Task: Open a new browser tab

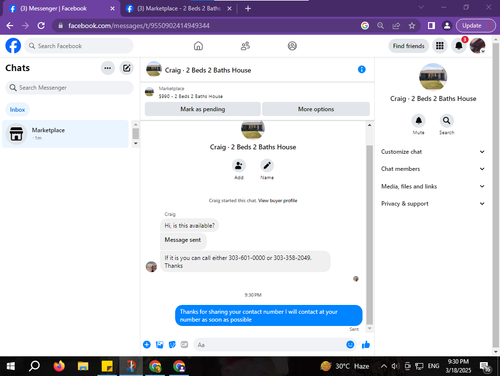Action: [x=248, y=9]
